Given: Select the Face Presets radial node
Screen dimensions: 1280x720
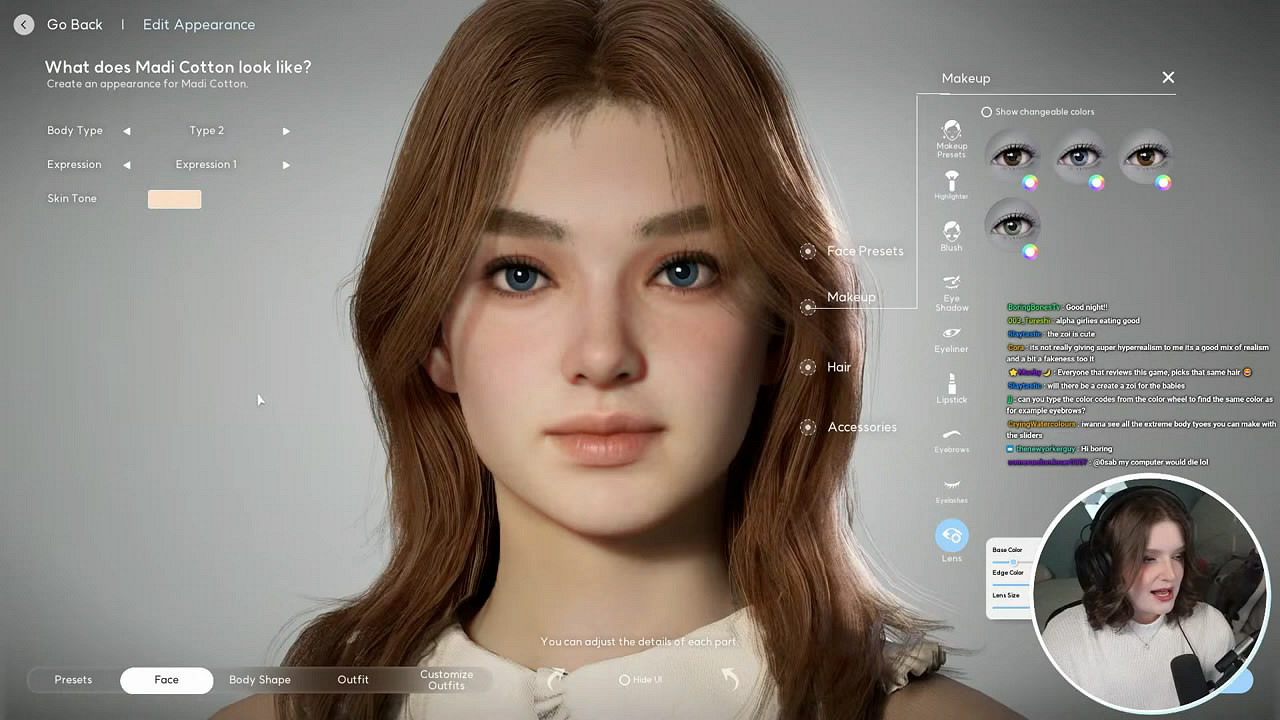Looking at the screenshot, I should pyautogui.click(x=808, y=251).
